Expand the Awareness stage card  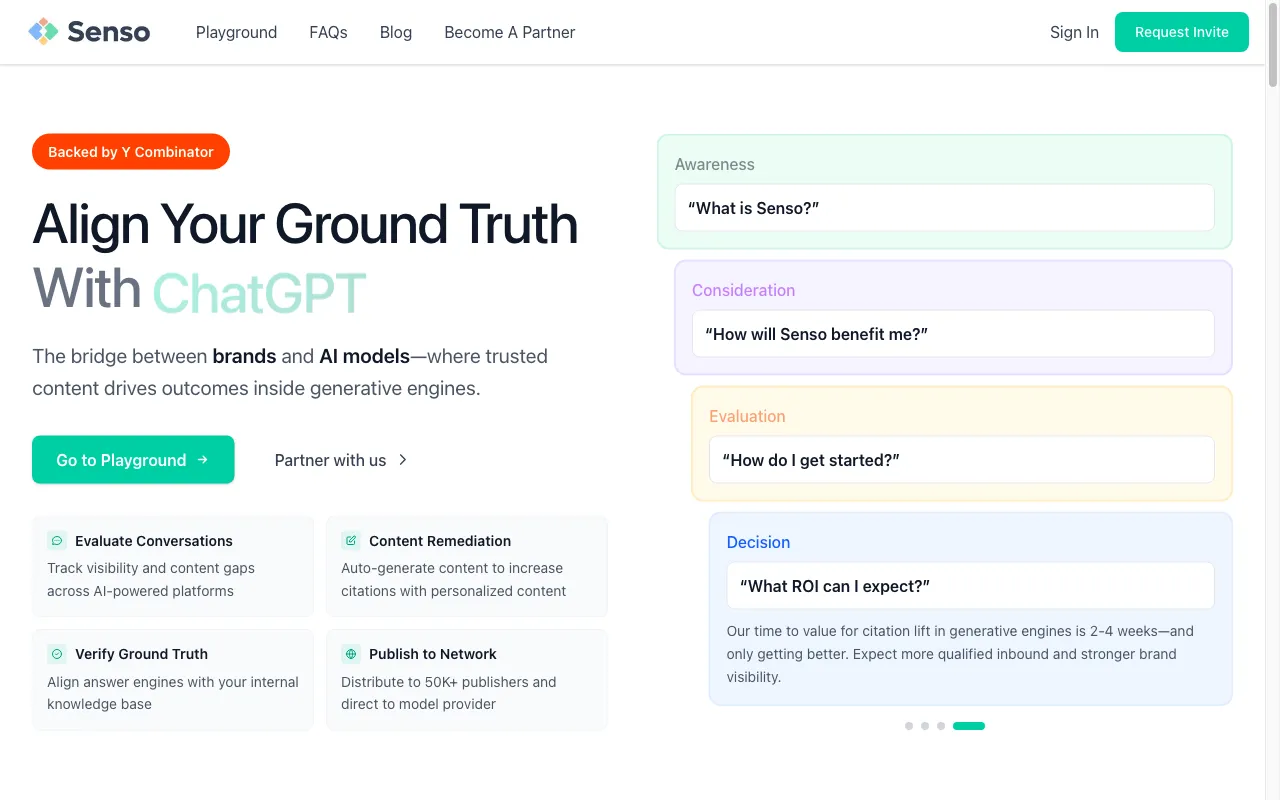pyautogui.click(x=945, y=192)
